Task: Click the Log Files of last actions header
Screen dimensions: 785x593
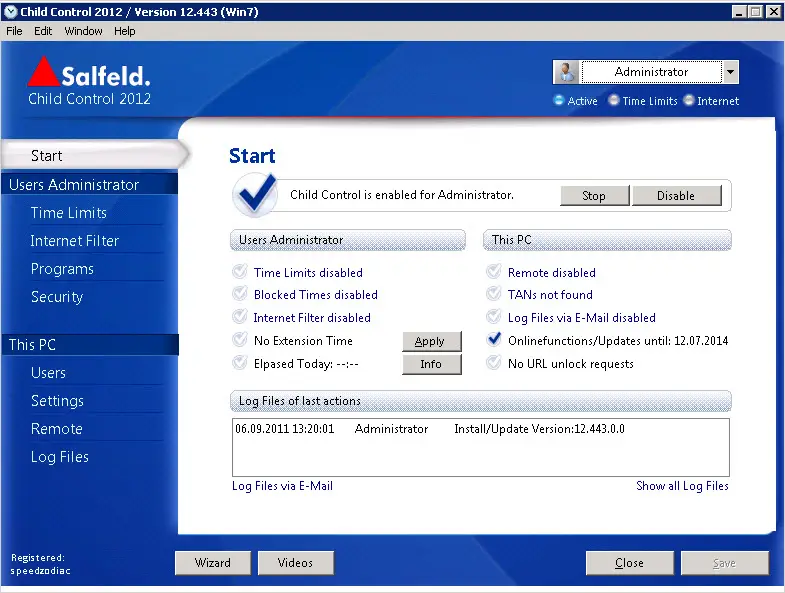Action: (x=481, y=401)
